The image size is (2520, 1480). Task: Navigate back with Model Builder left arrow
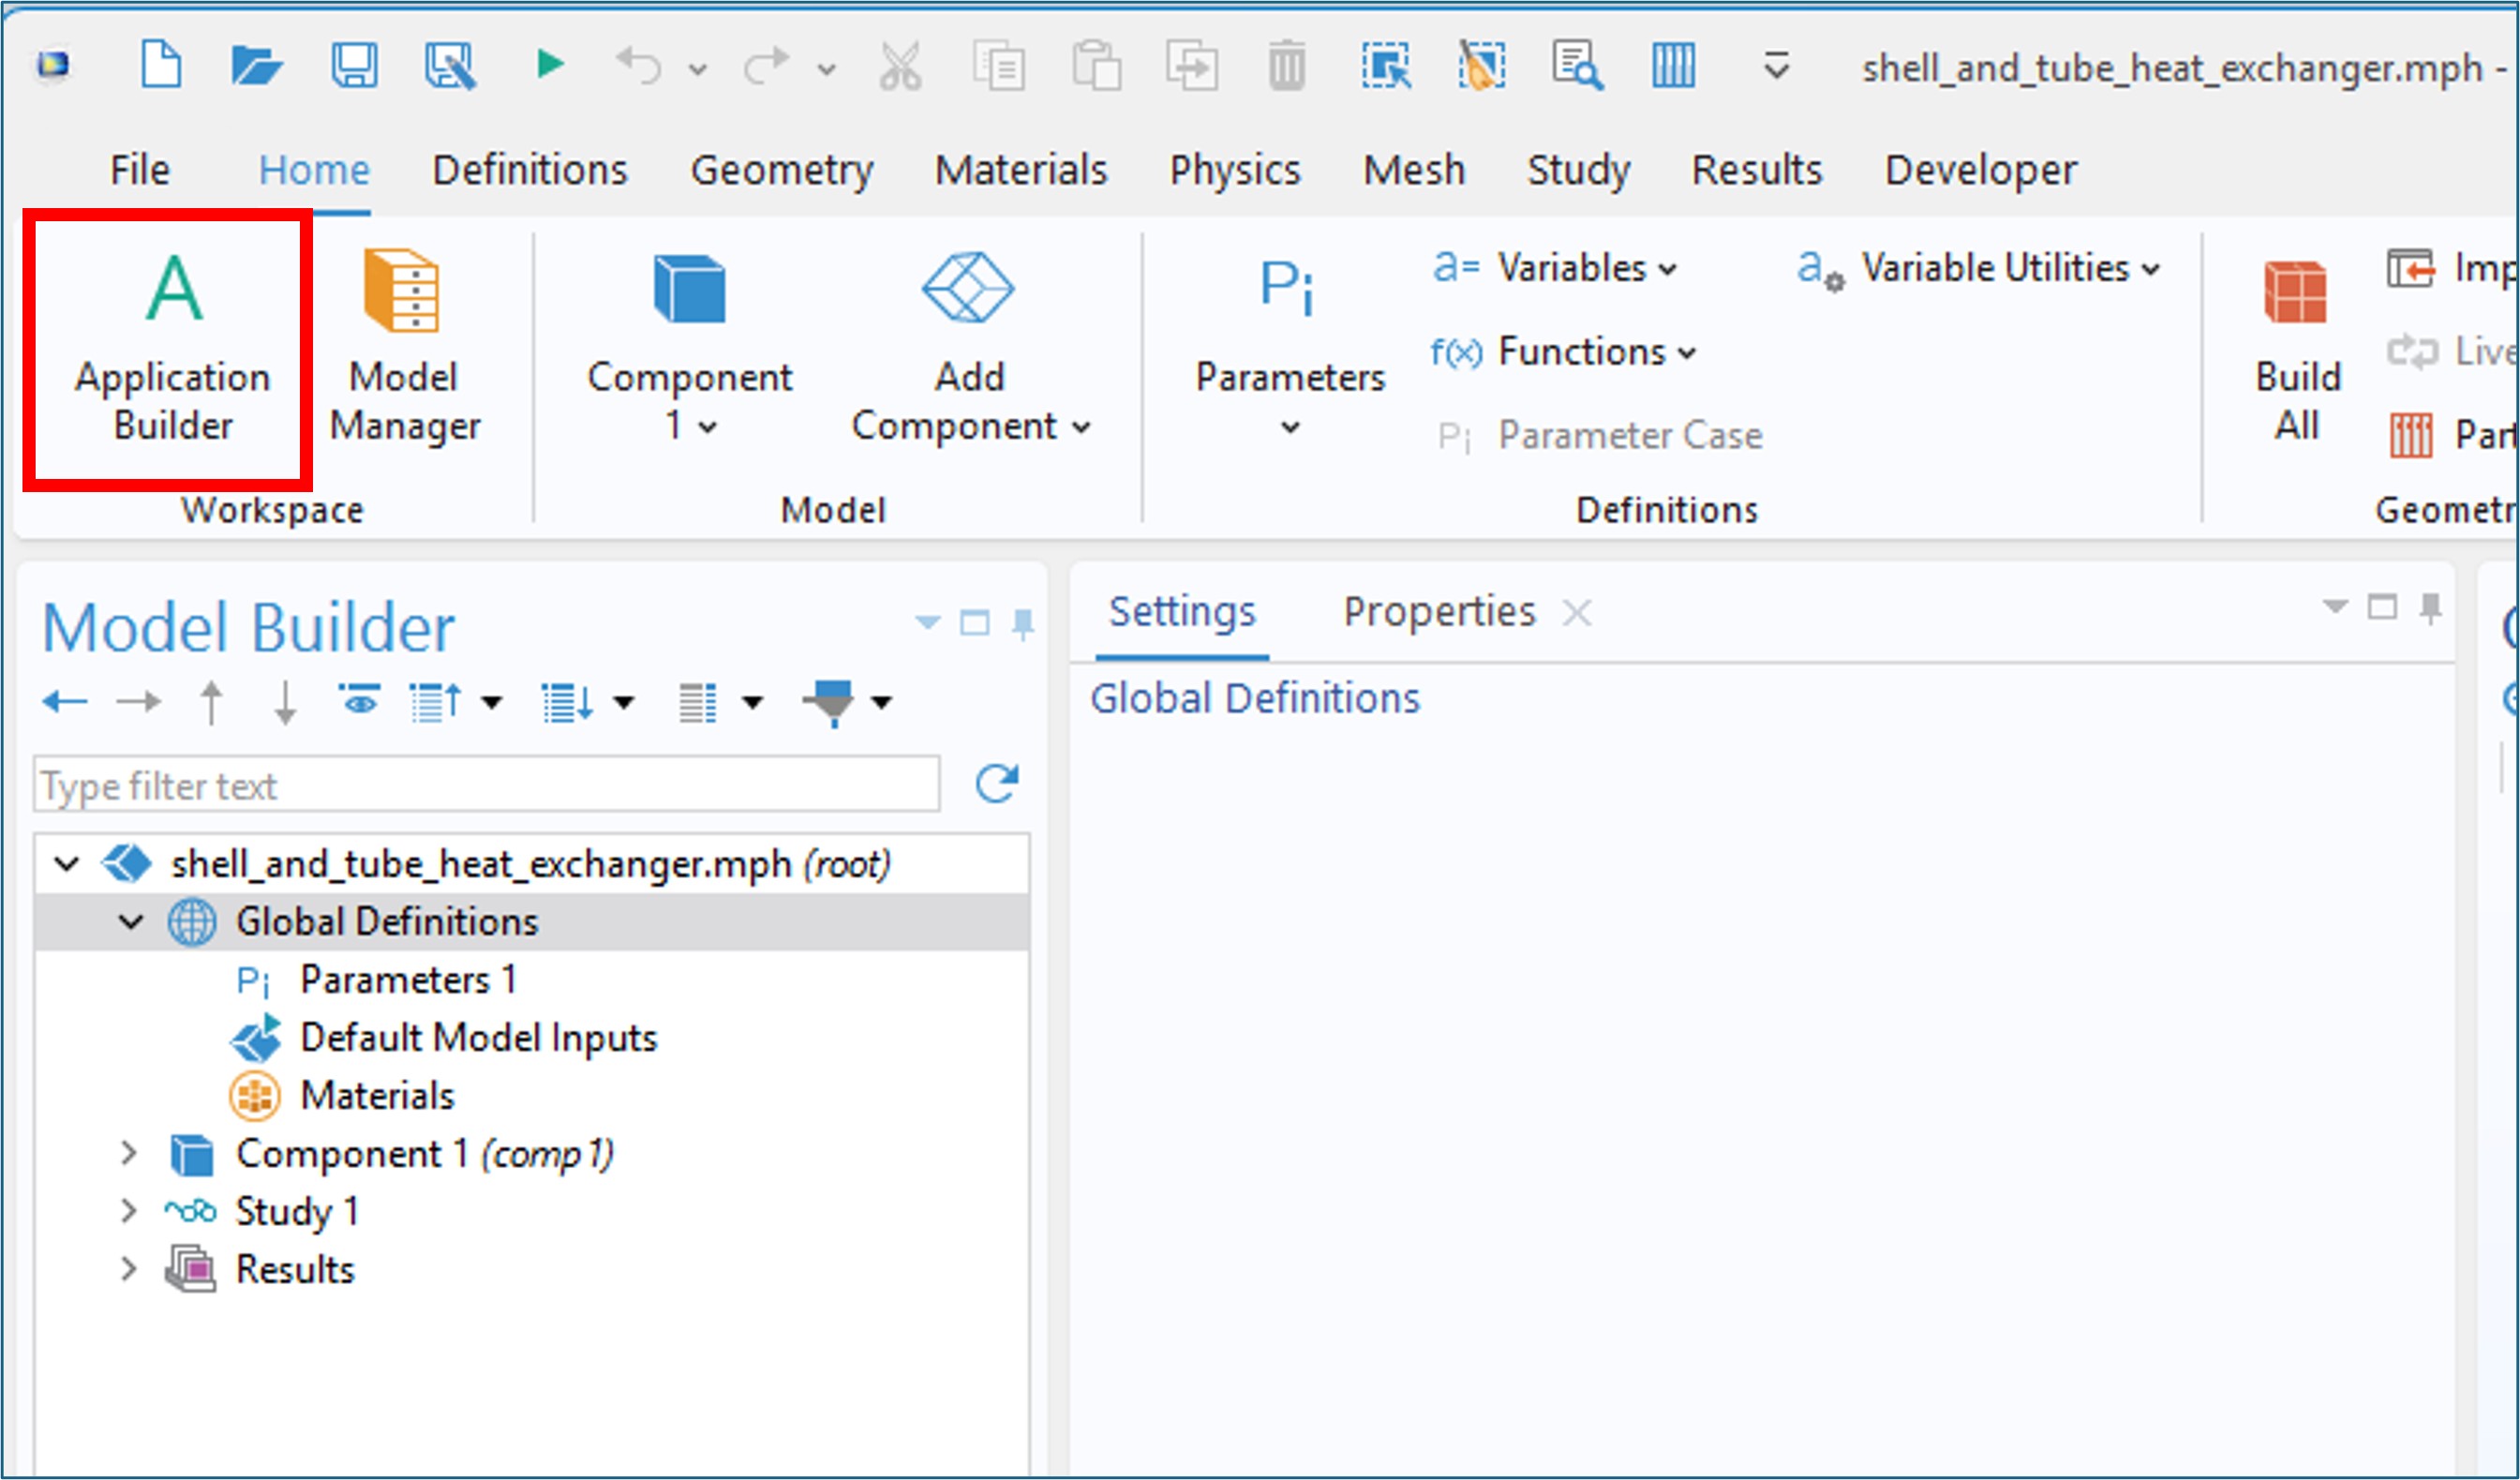click(x=65, y=702)
